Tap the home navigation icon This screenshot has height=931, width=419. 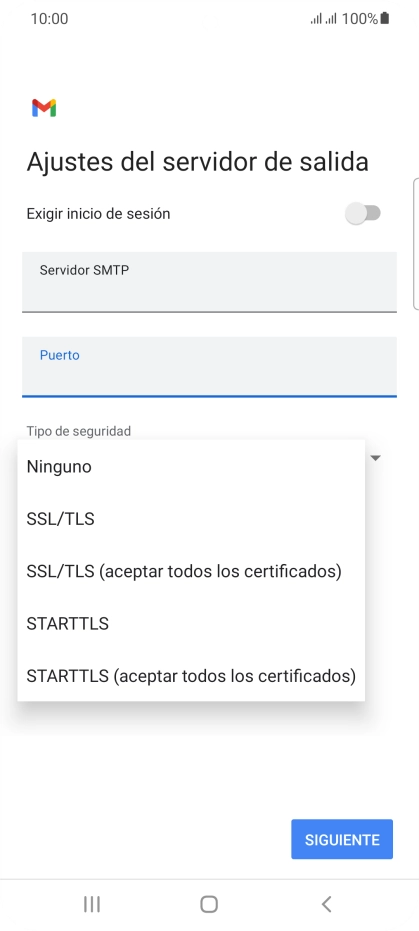[x=209, y=904]
